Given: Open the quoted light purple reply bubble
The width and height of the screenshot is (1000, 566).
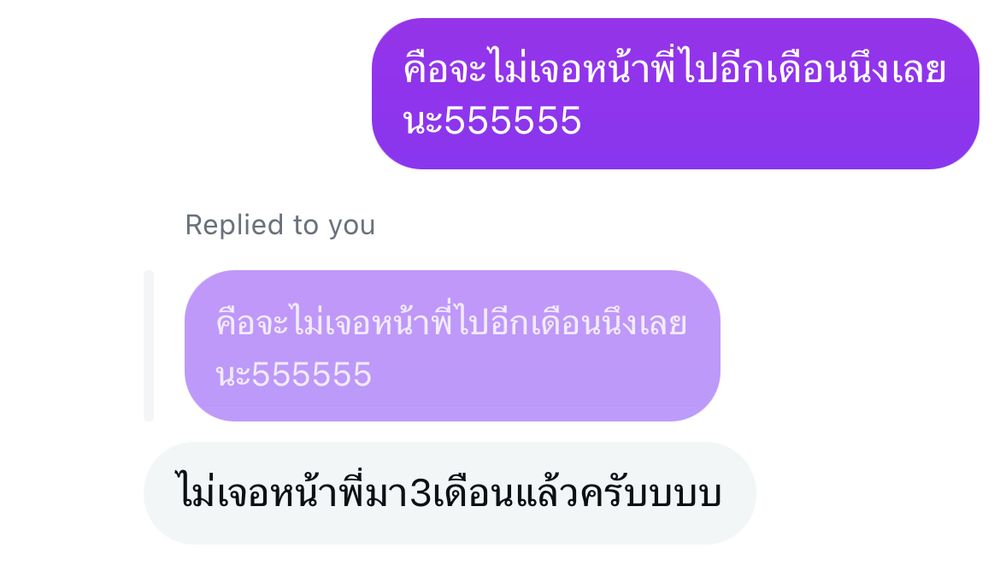Looking at the screenshot, I should point(452,346).
